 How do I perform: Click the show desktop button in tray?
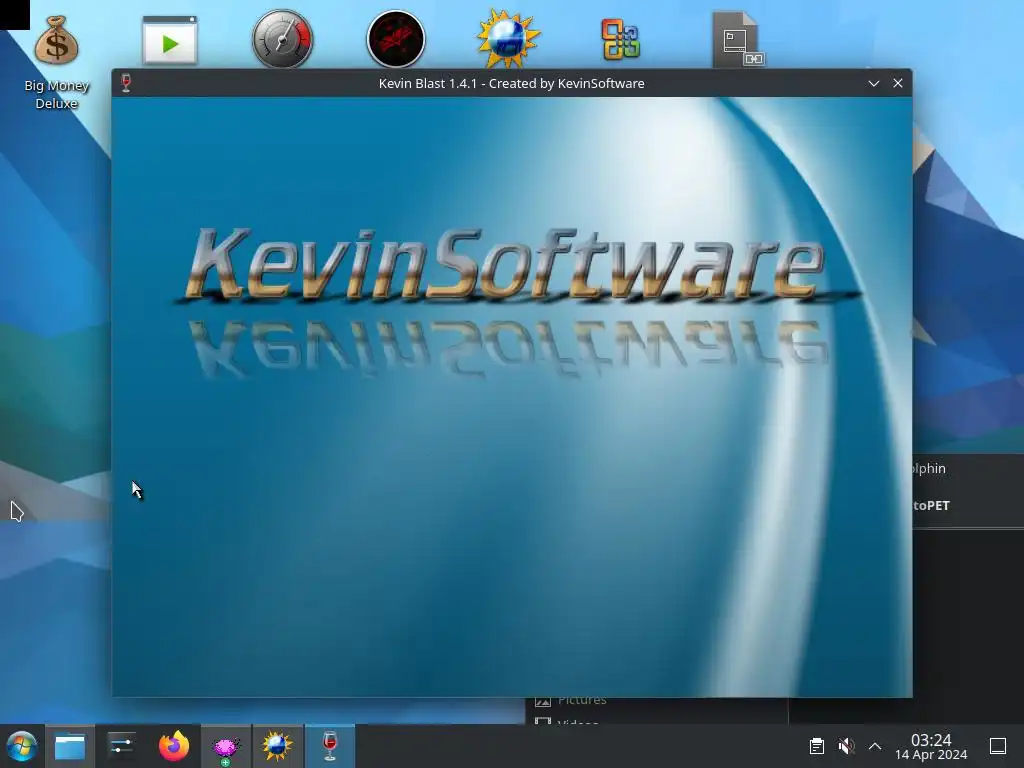tap(998, 746)
